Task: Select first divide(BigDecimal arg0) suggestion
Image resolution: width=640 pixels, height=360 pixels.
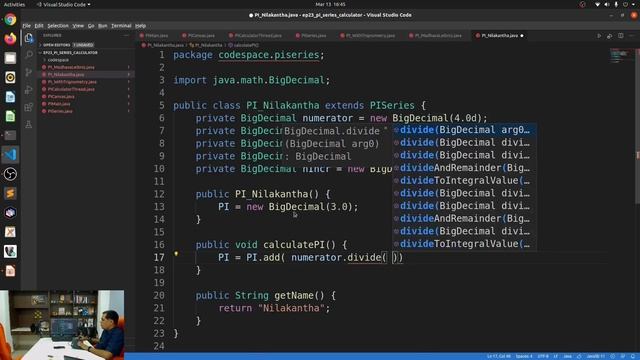Action: tap(464, 130)
